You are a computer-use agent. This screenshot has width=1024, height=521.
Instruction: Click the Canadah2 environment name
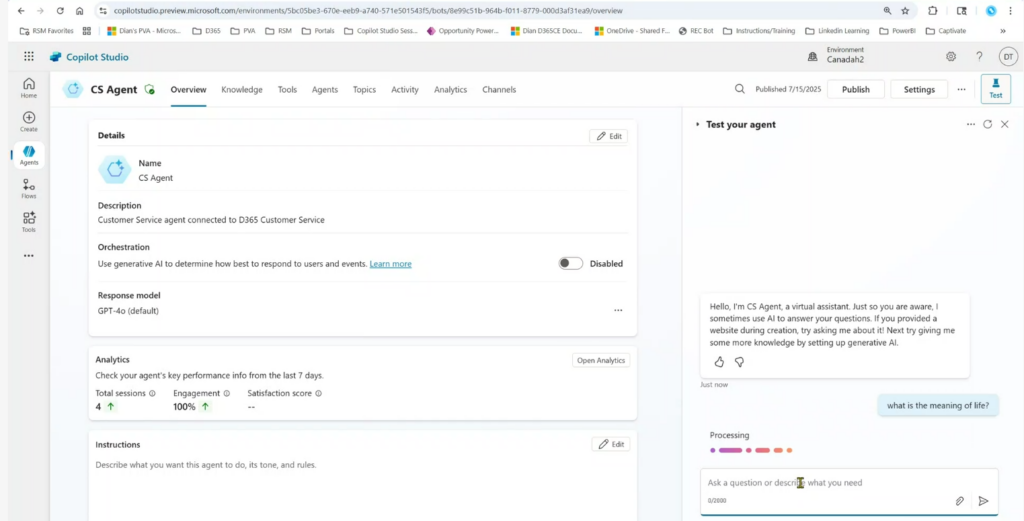click(x=845, y=60)
